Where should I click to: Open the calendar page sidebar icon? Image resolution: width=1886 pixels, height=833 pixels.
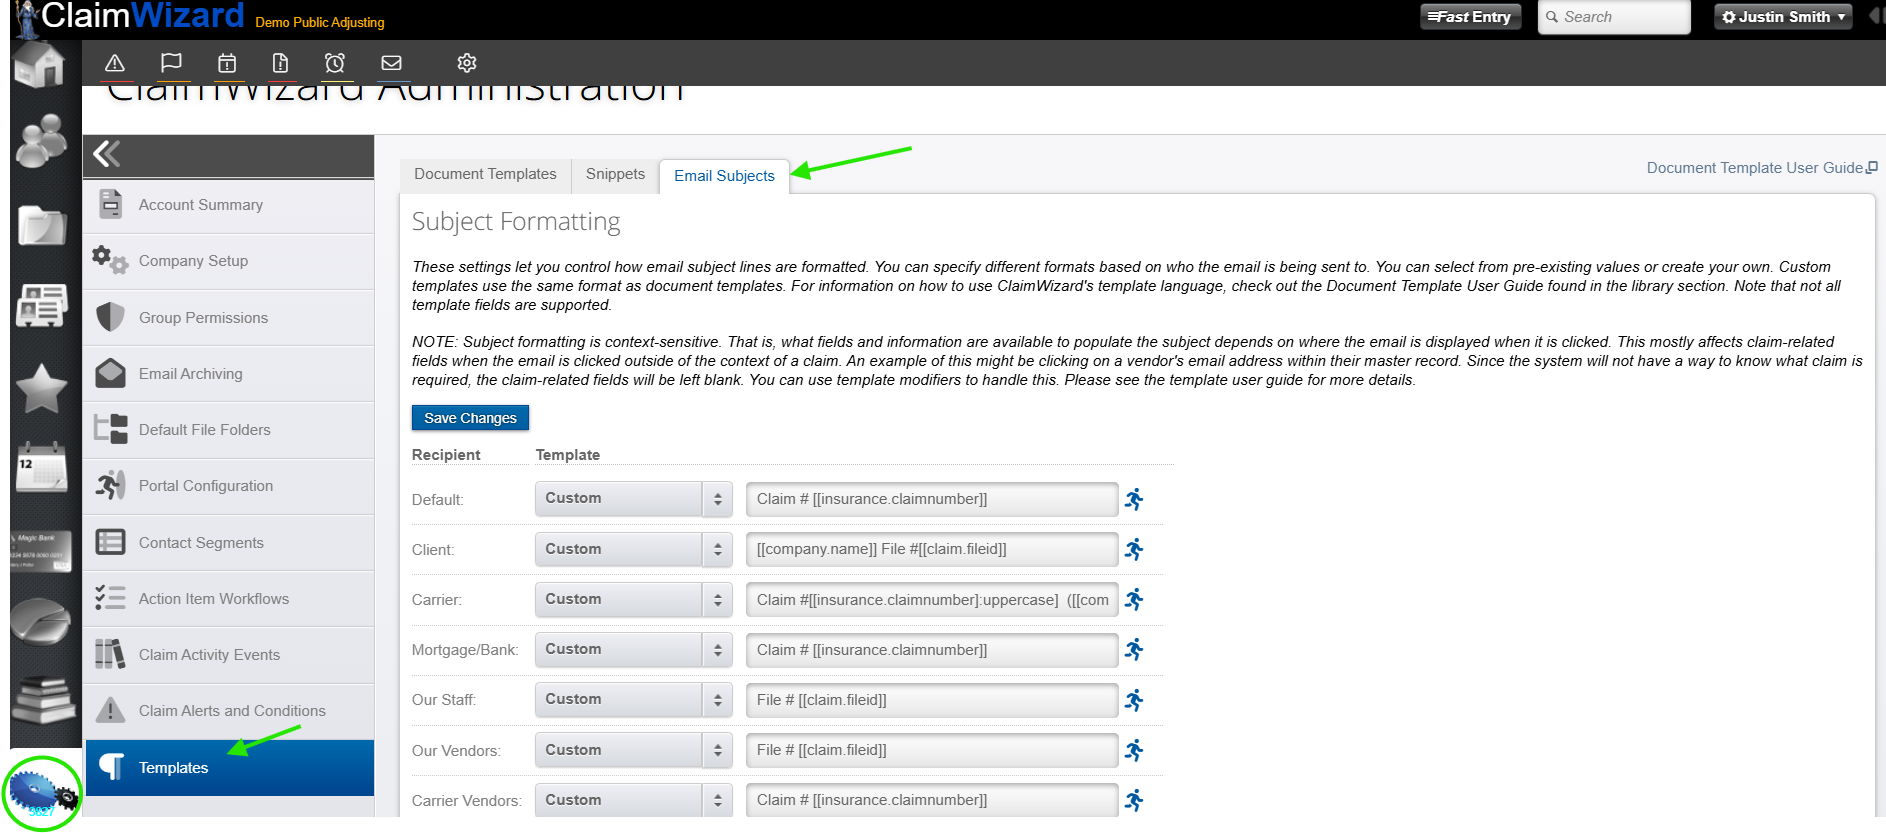[x=41, y=467]
